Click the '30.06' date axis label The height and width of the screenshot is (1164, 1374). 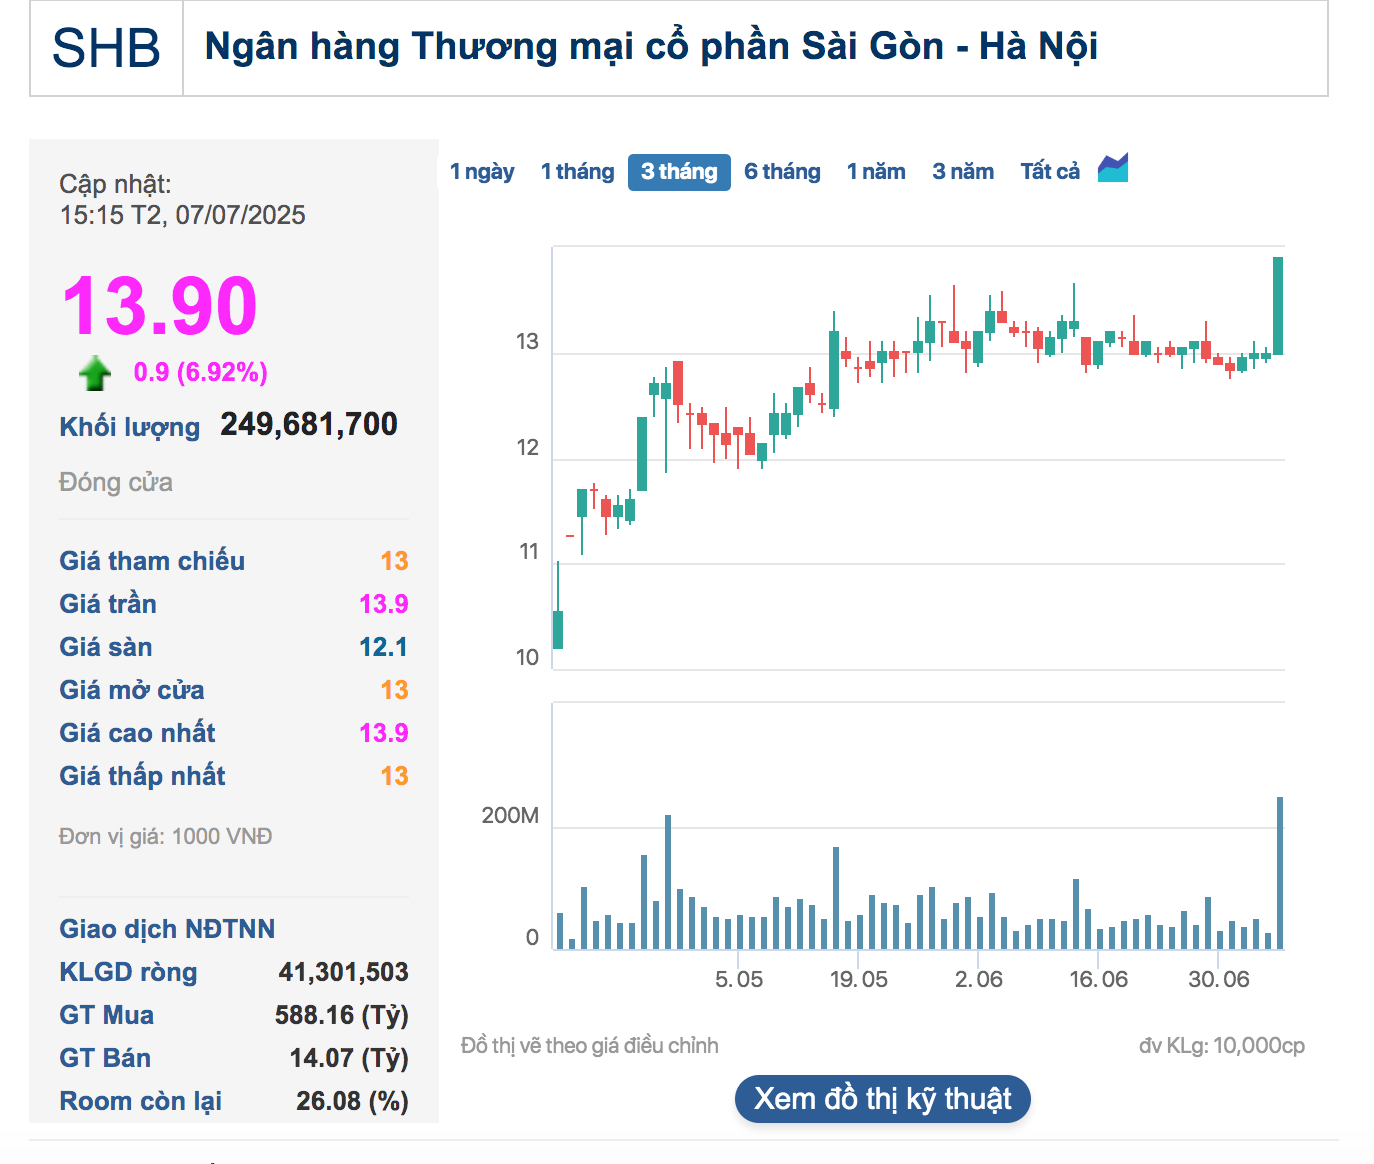[x=1219, y=979]
